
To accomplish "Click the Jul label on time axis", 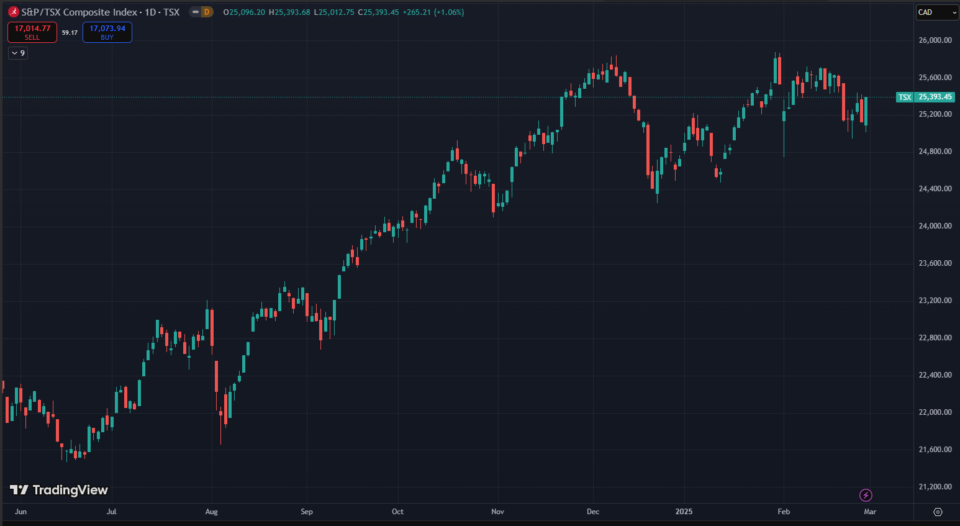I will [111, 511].
